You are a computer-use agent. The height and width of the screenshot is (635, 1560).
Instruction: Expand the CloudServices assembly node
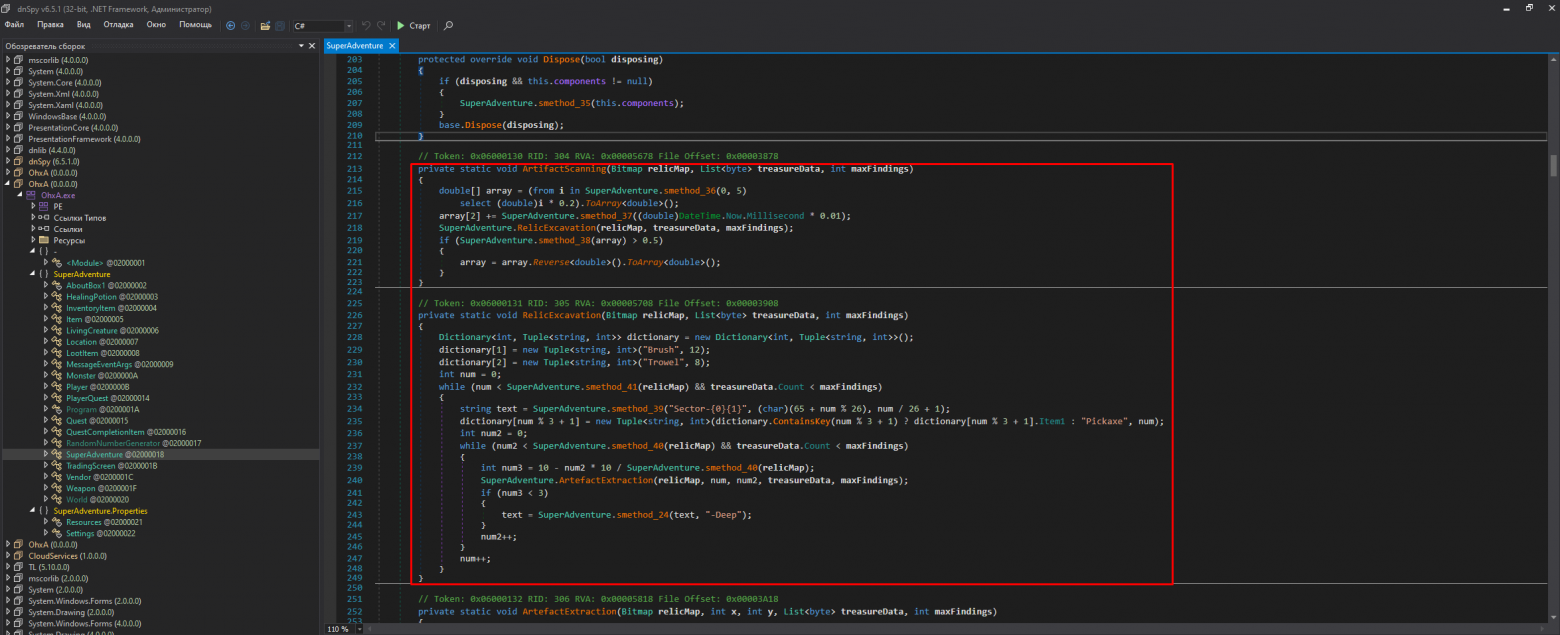[x=7, y=556]
